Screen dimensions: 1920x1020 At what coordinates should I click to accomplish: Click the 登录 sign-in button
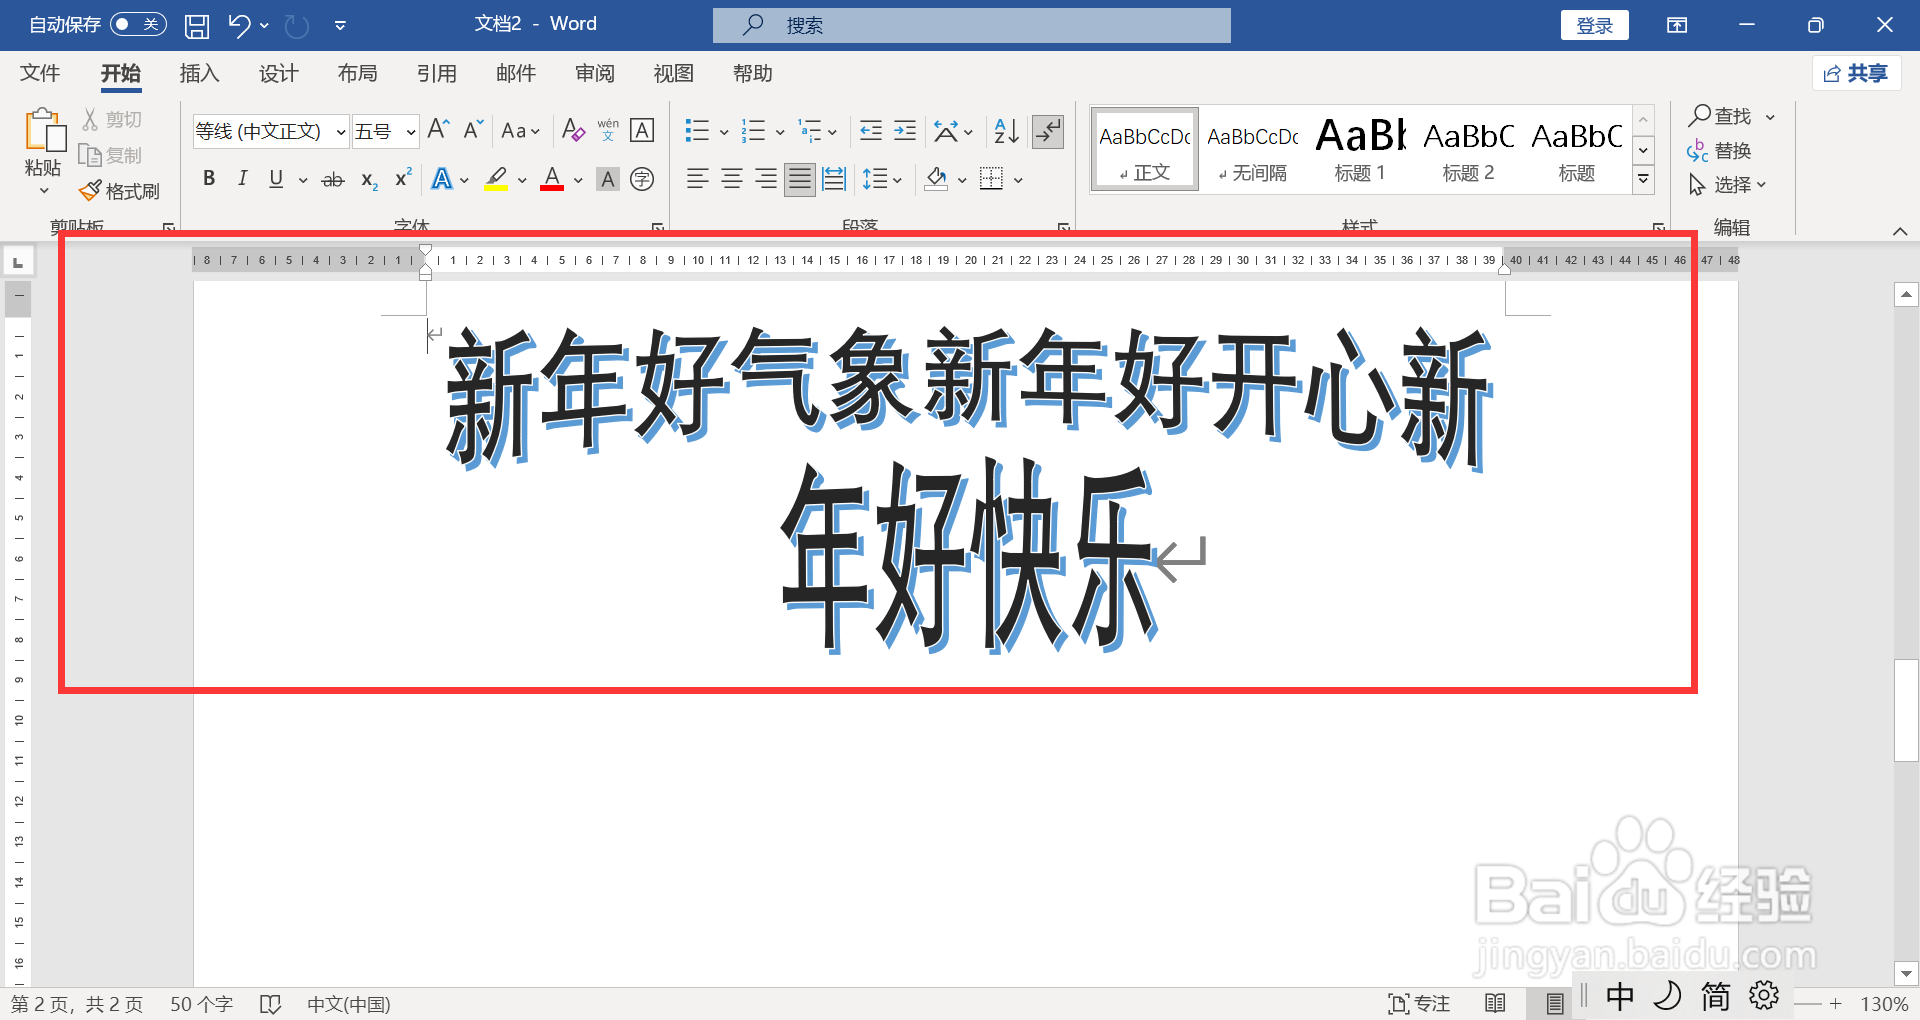point(1594,25)
